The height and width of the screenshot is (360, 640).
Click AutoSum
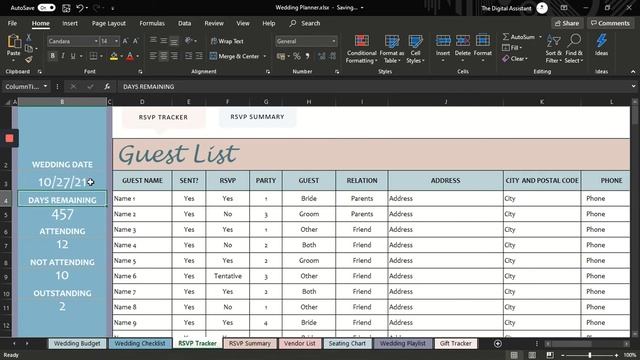pos(519,37)
